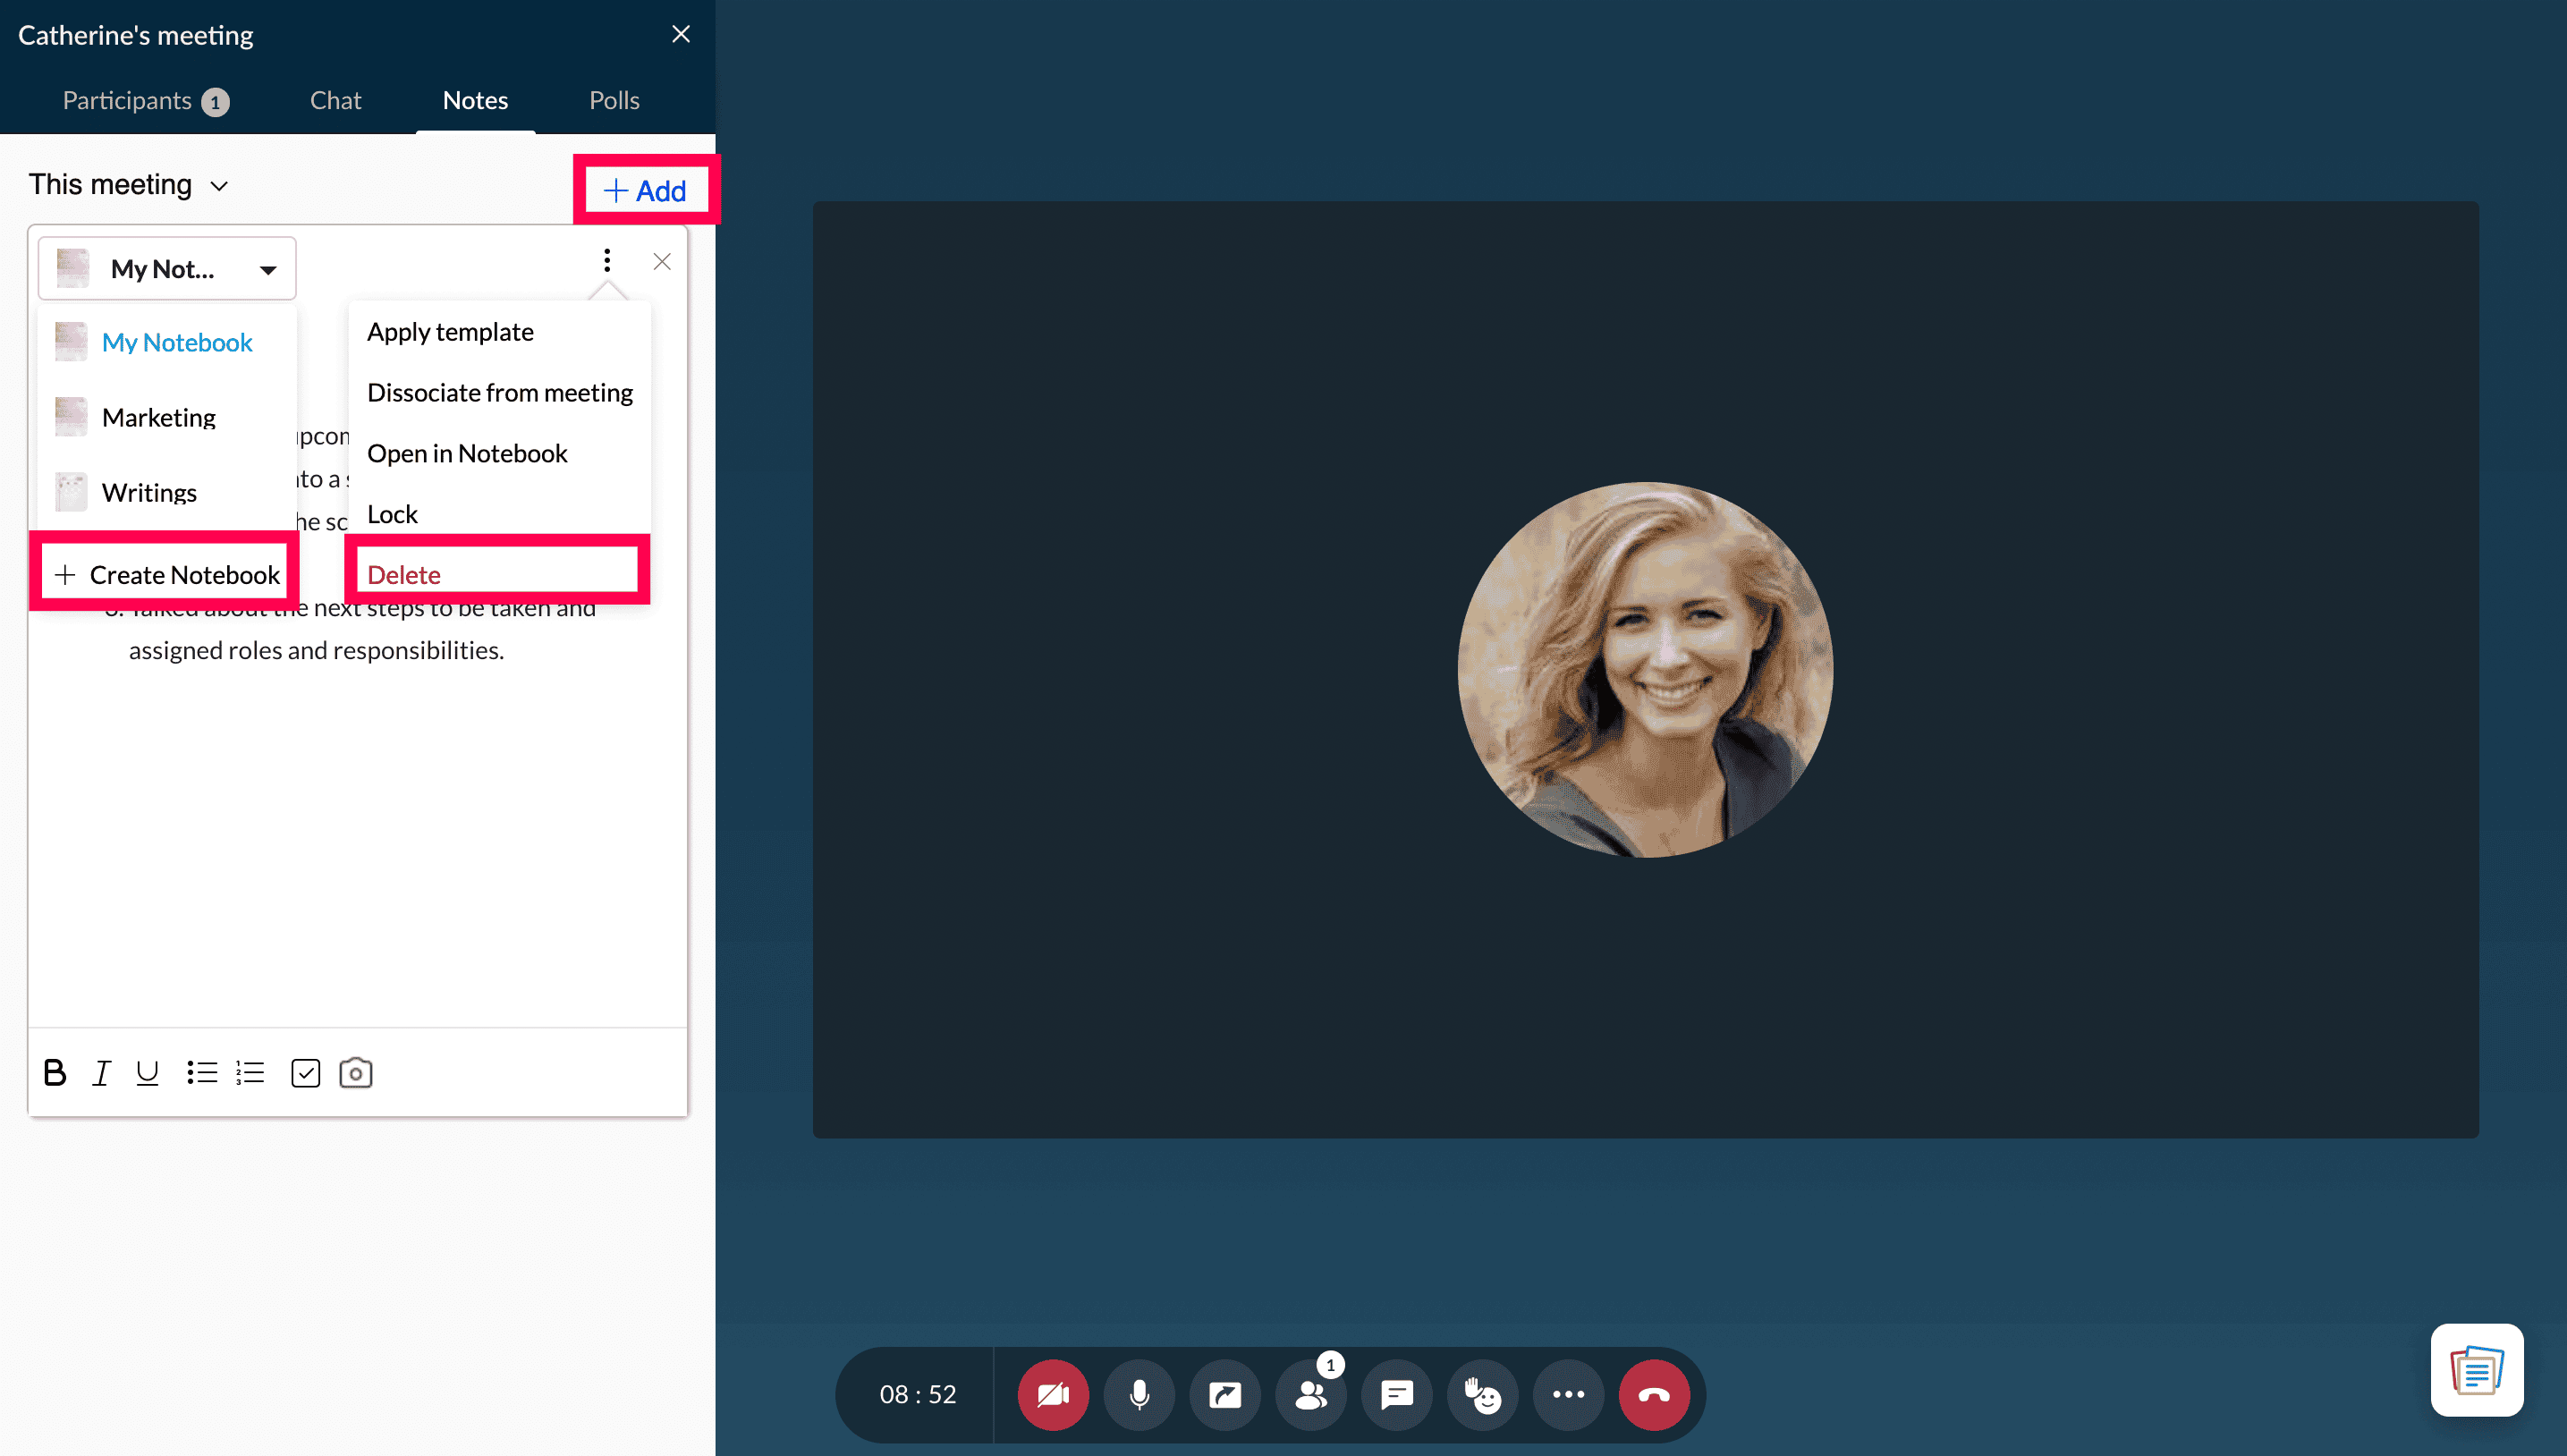This screenshot has height=1456, width=2567.
Task: Open more options ellipsis in toolbar
Action: click(x=1568, y=1394)
